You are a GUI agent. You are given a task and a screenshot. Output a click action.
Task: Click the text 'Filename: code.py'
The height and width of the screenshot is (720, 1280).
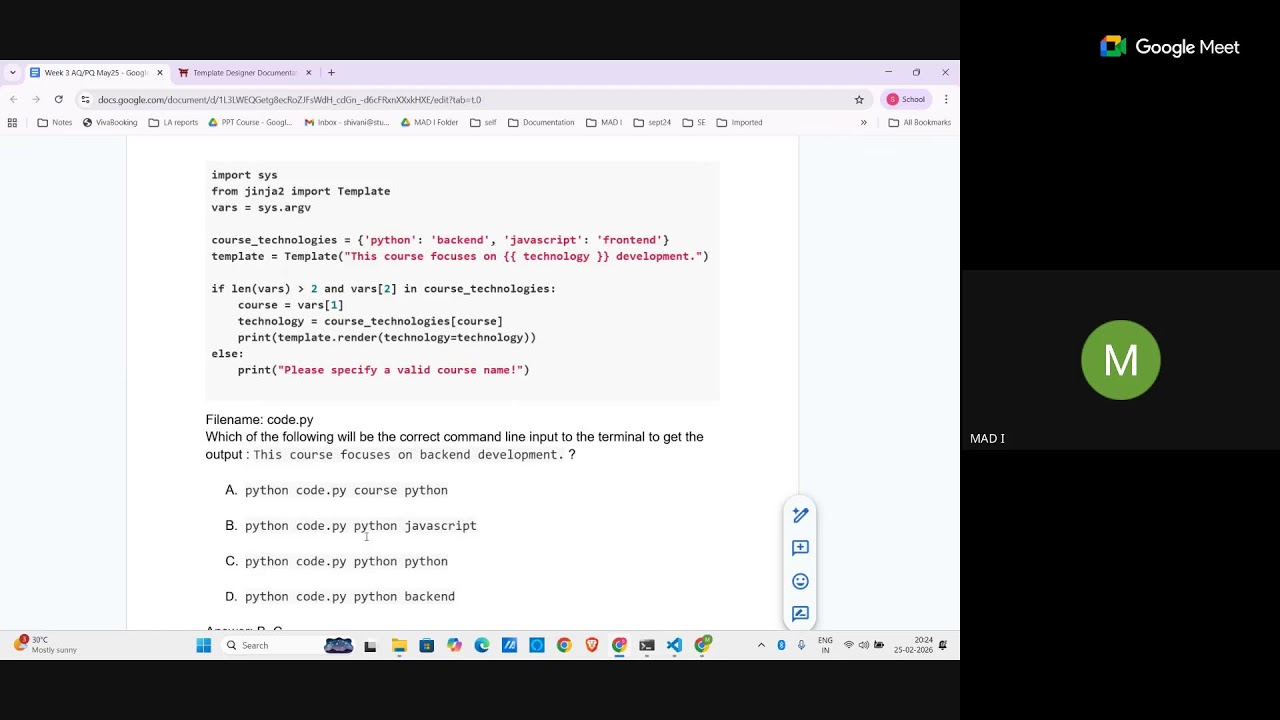coord(260,420)
